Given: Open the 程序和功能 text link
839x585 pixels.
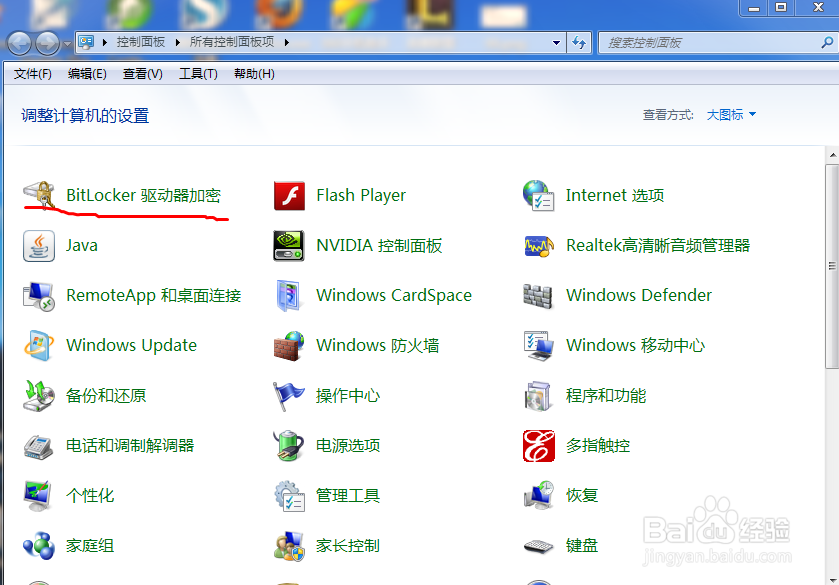Looking at the screenshot, I should [606, 396].
